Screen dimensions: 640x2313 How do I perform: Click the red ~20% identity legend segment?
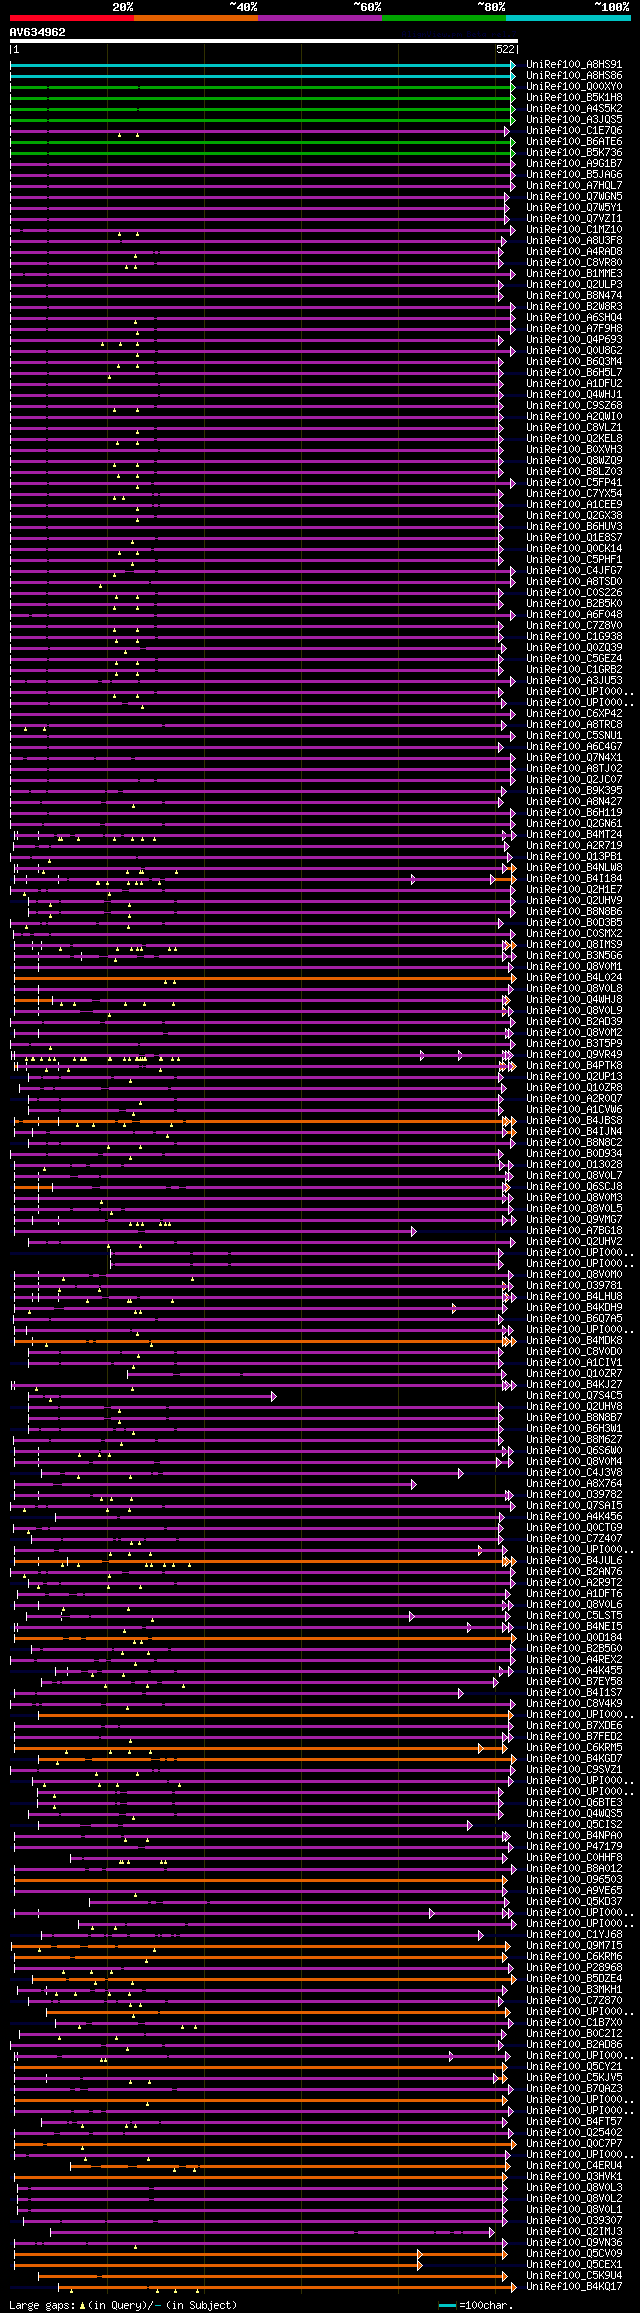[72, 18]
